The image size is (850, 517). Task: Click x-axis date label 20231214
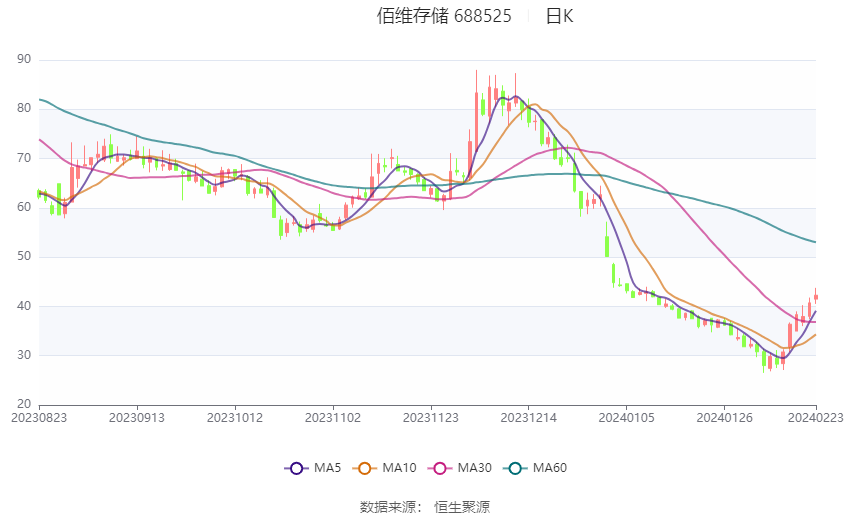click(529, 418)
